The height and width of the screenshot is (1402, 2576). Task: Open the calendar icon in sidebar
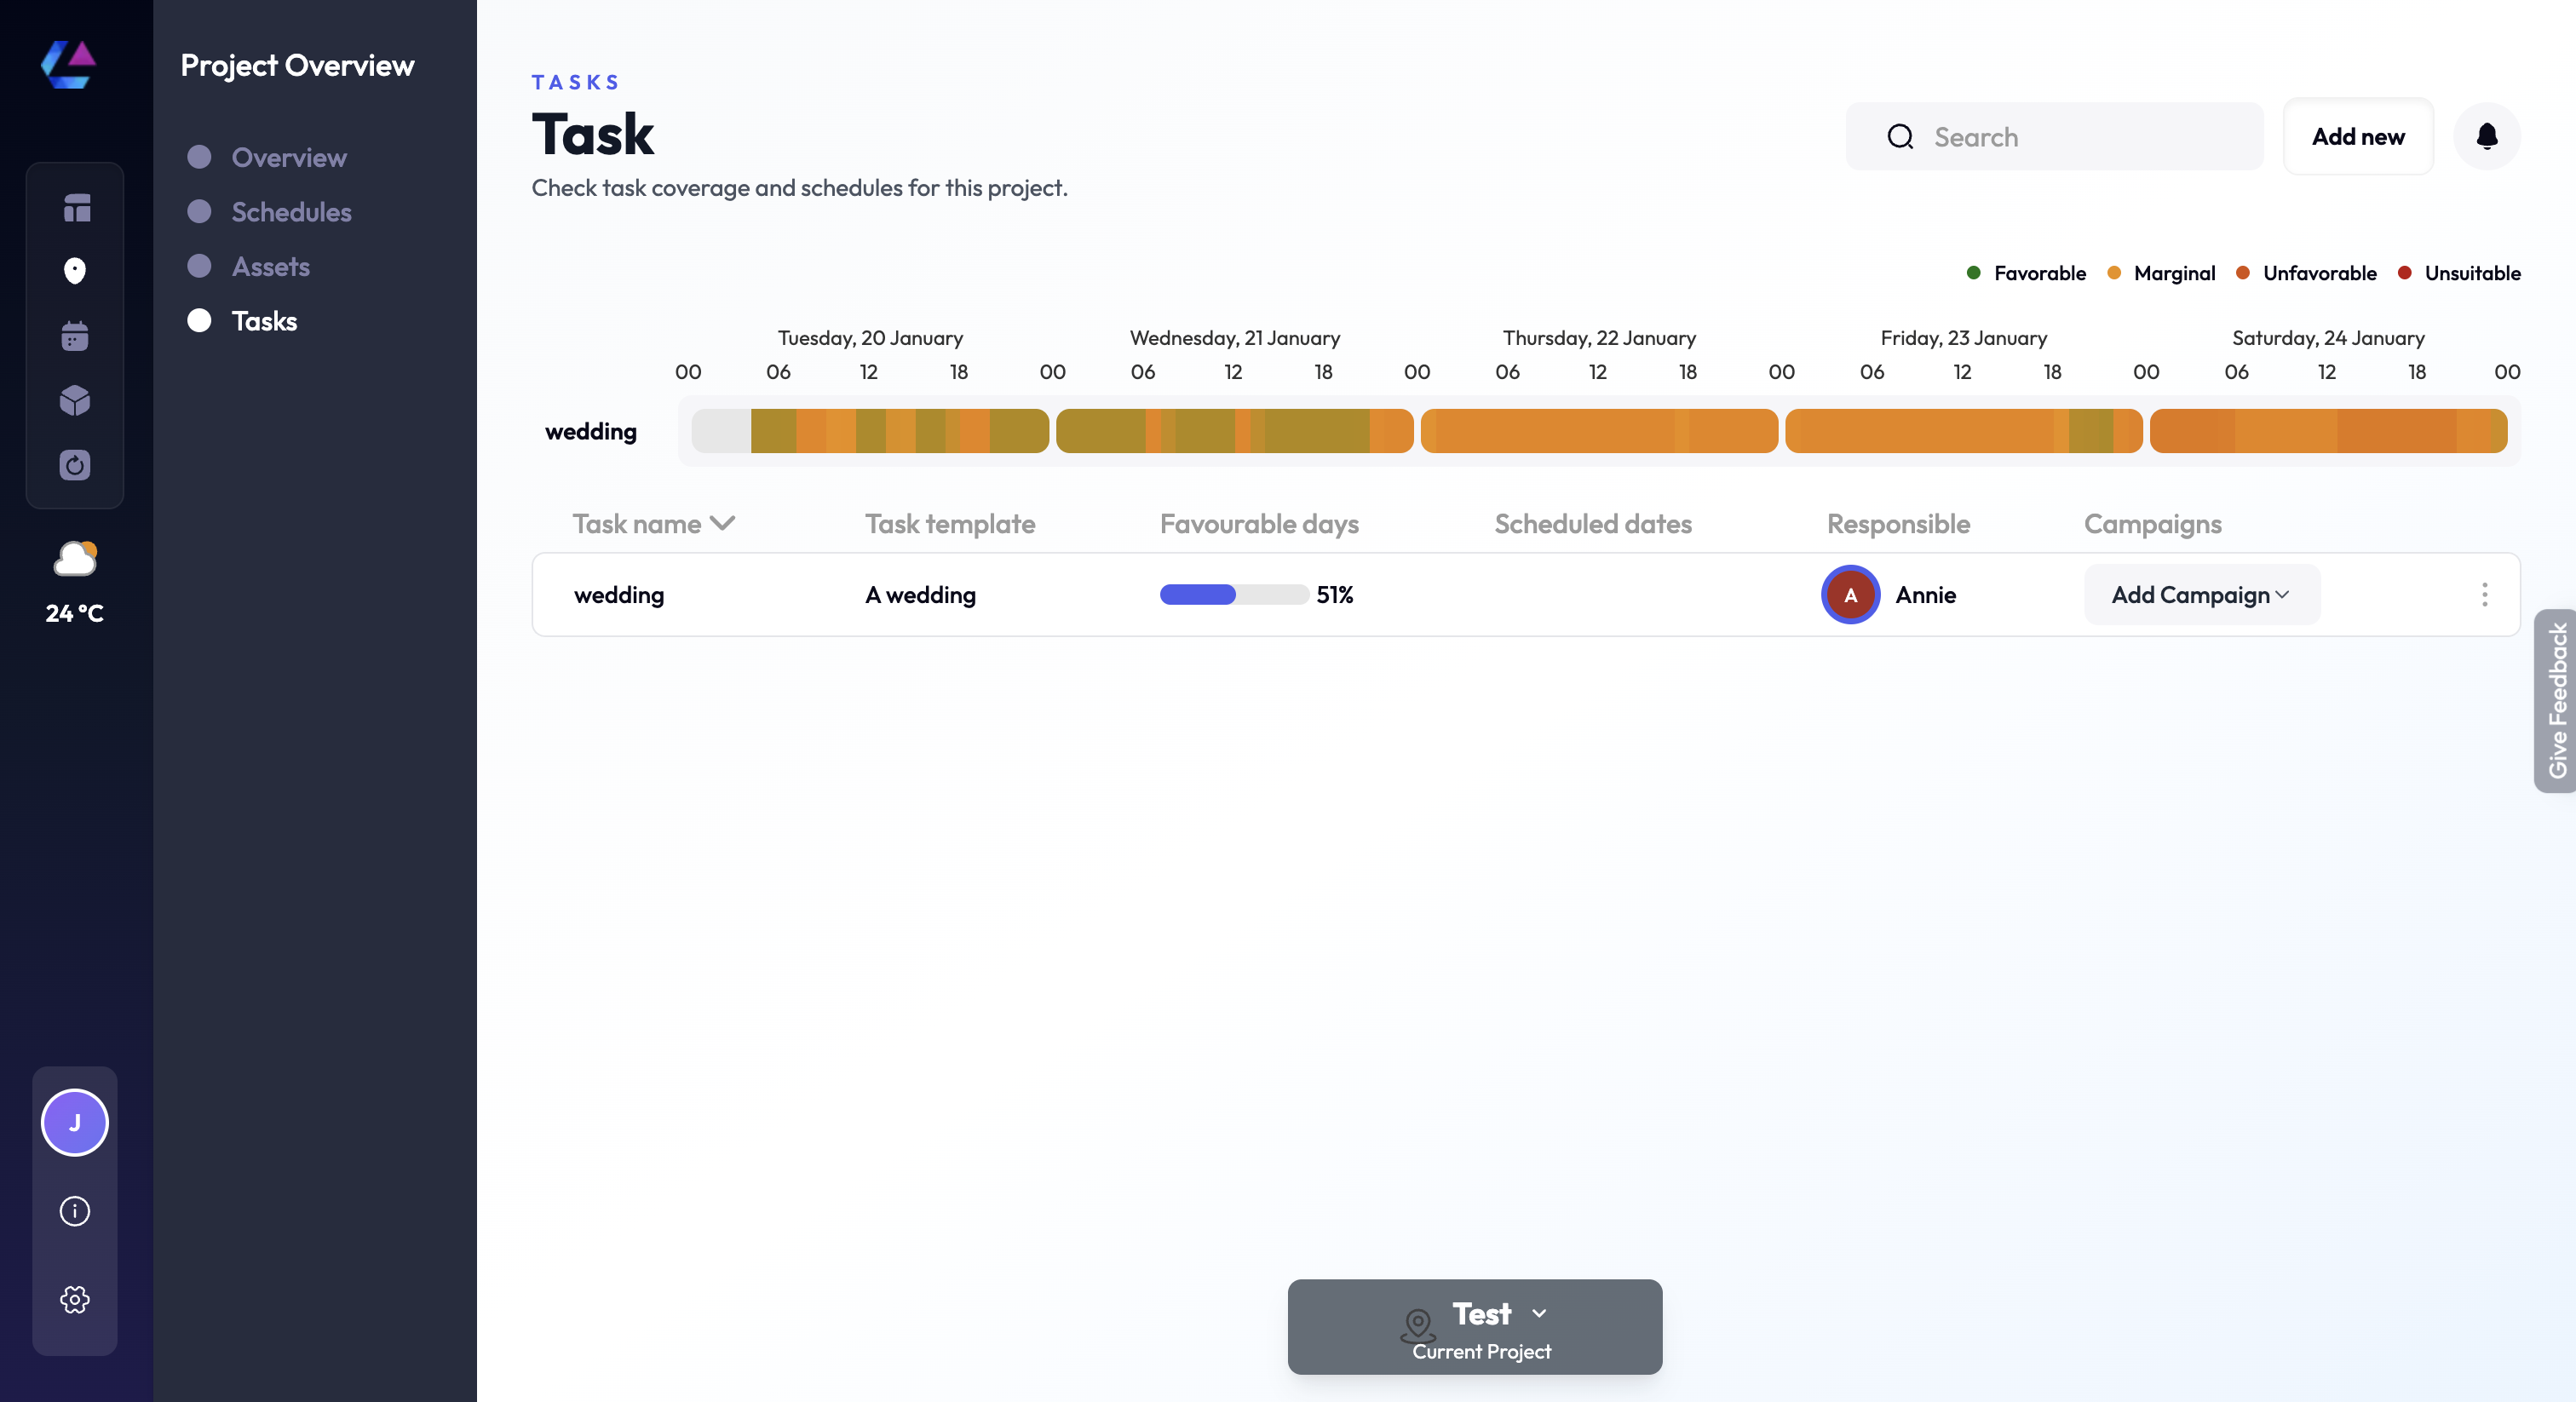click(x=75, y=336)
